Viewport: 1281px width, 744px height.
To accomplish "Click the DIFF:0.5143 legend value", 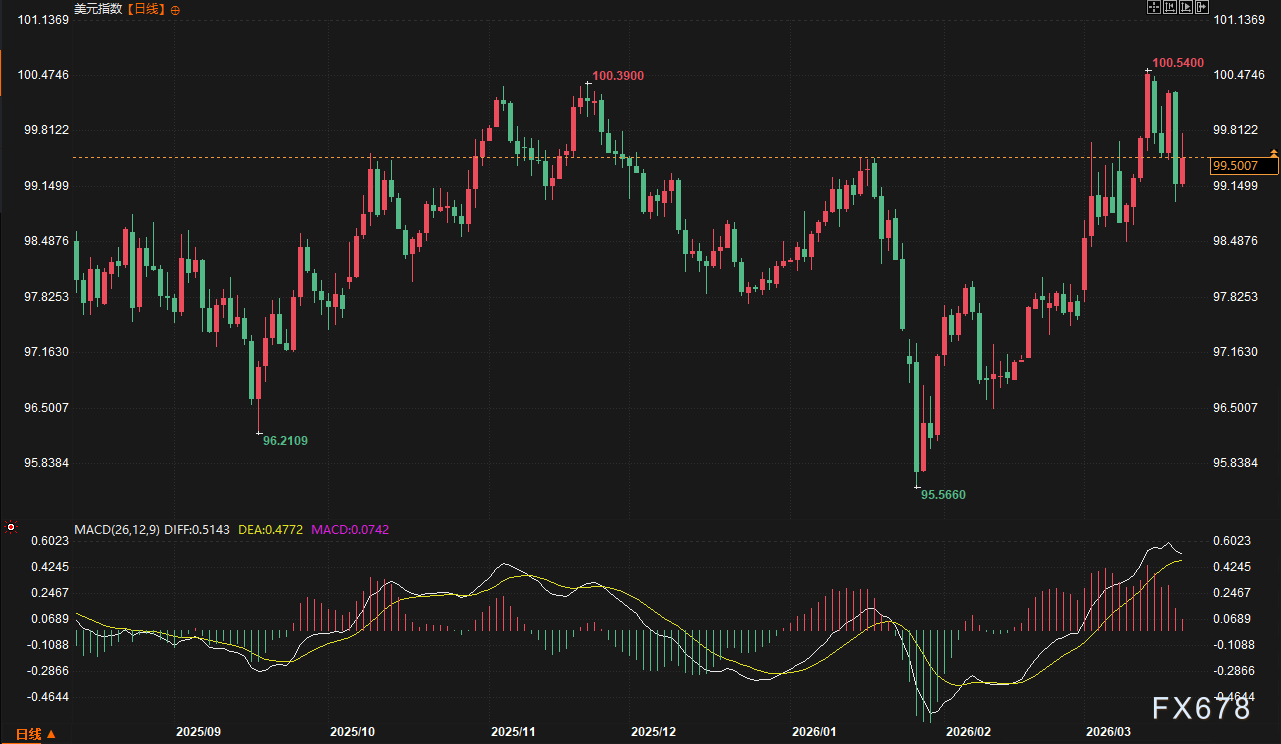I will pos(196,529).
